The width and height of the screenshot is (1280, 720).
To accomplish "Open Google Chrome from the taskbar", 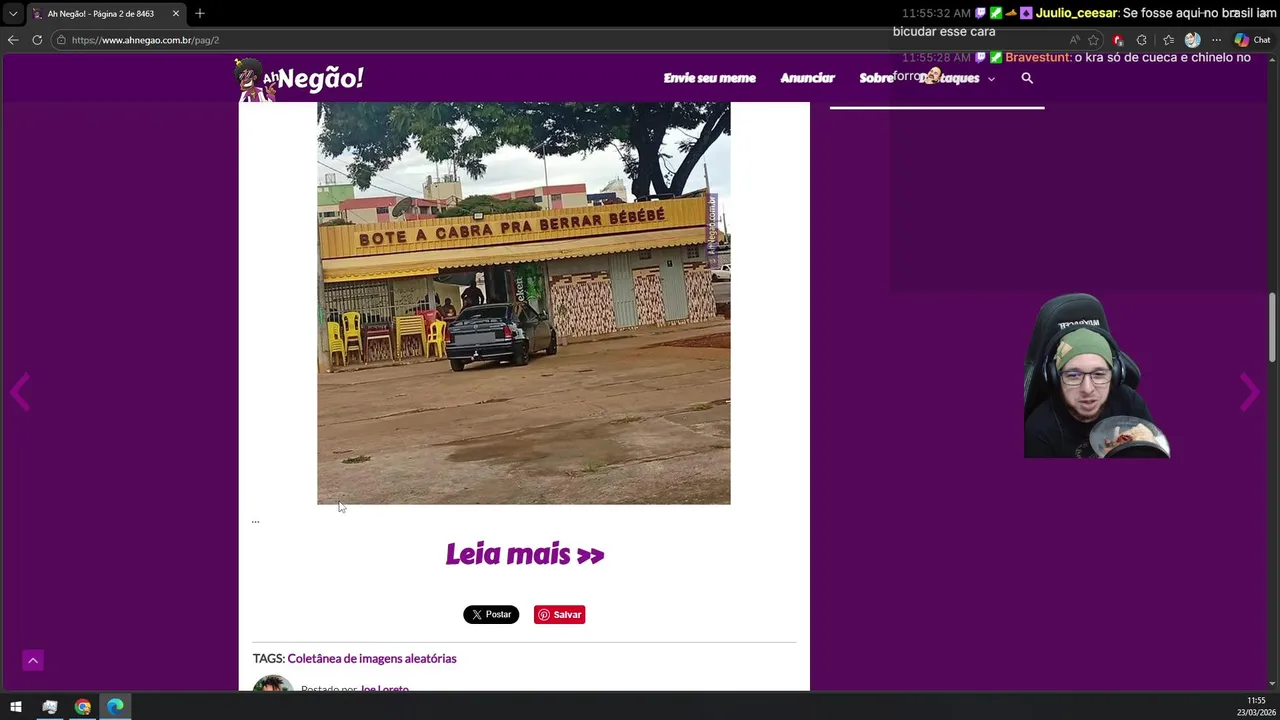I will point(83,707).
